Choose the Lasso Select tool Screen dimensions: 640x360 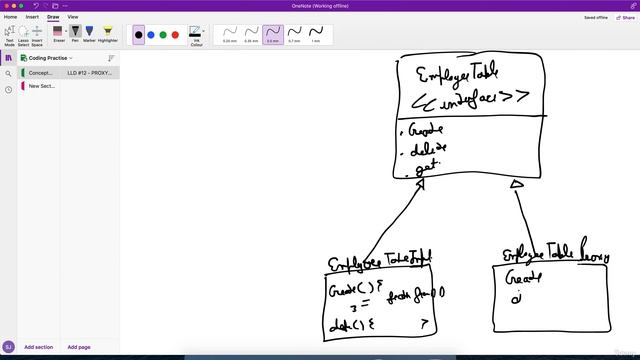(x=23, y=36)
